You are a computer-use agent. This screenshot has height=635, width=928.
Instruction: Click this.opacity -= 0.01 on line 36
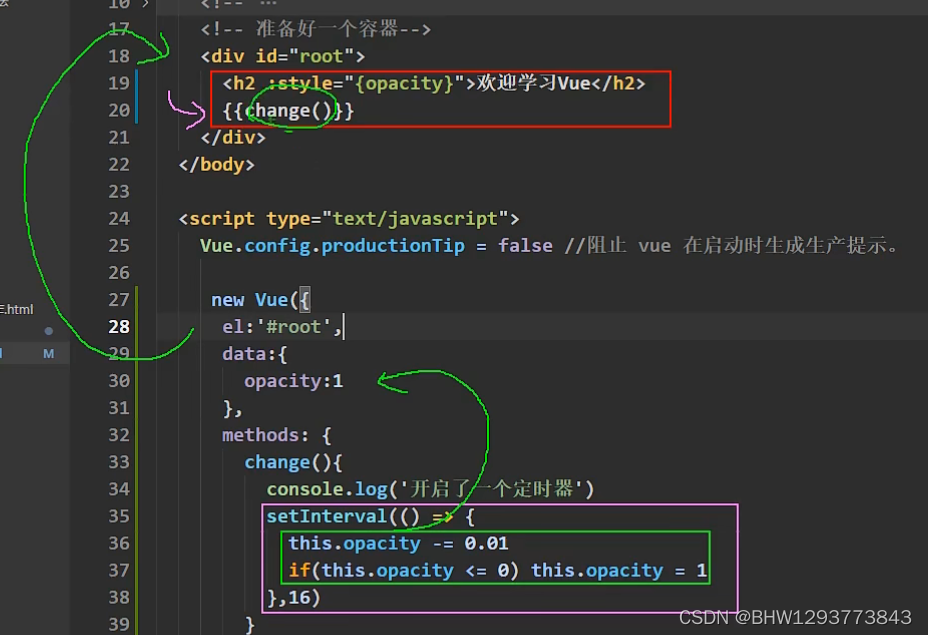point(398,543)
